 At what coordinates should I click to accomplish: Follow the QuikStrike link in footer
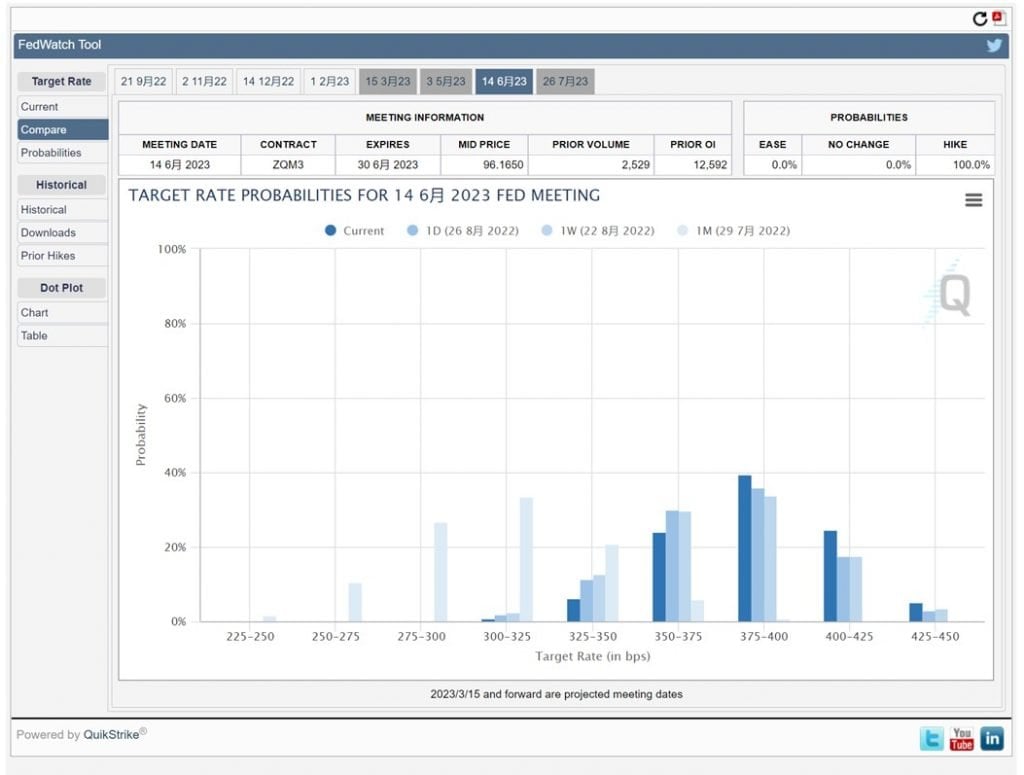point(111,735)
